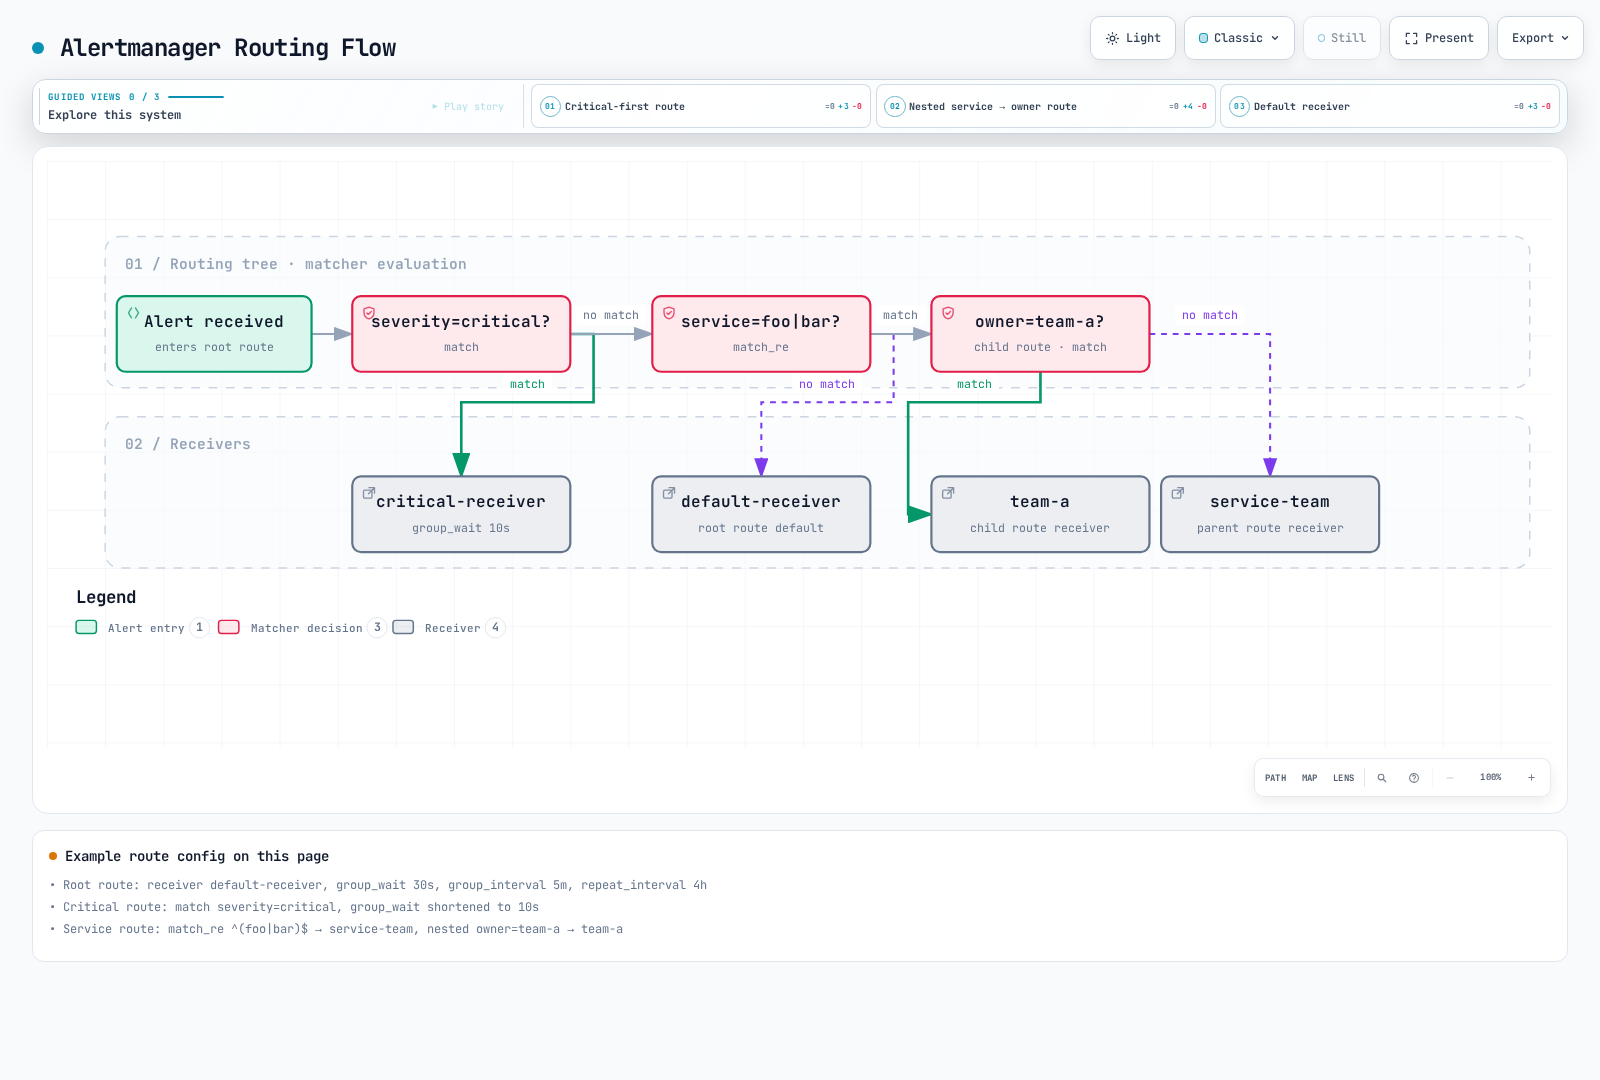Select the severity=critical? matcher node
The height and width of the screenshot is (1080, 1600).
click(x=461, y=334)
